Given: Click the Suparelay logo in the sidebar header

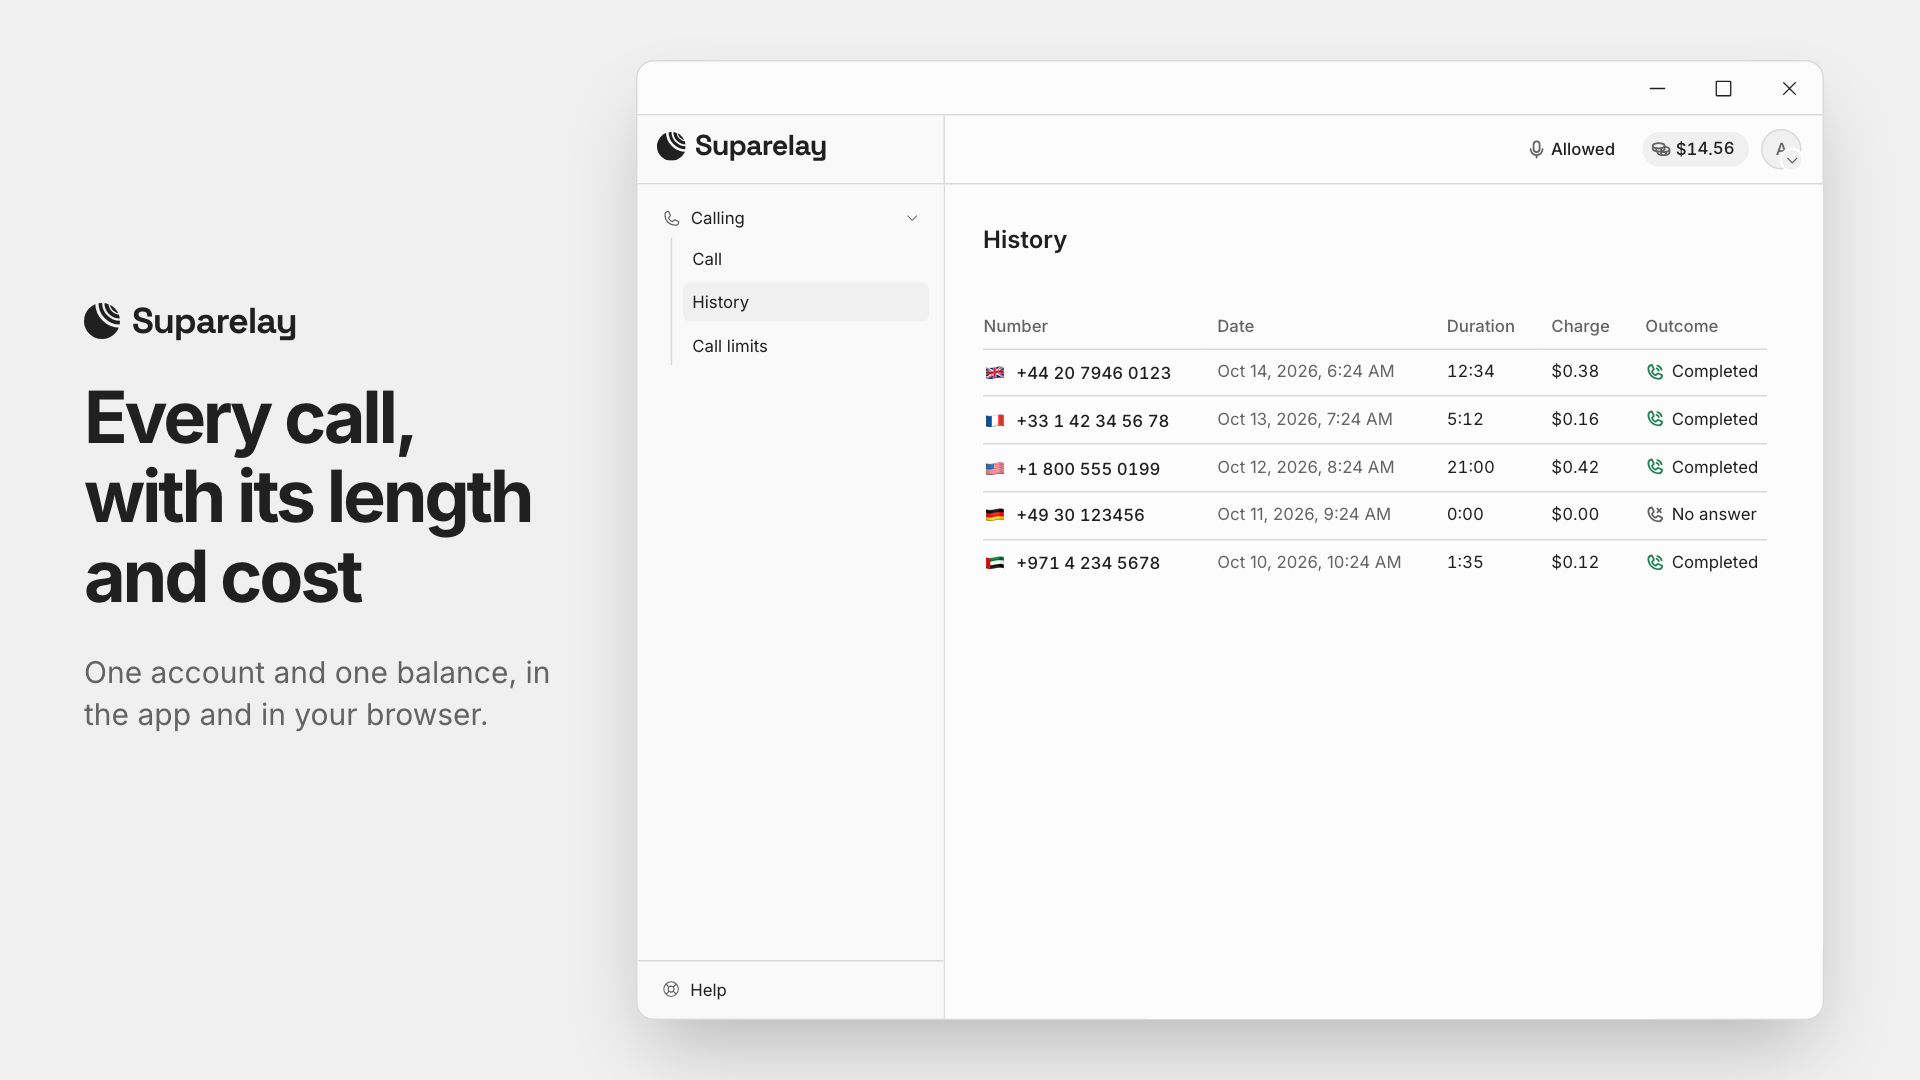Looking at the screenshot, I should tap(741, 147).
